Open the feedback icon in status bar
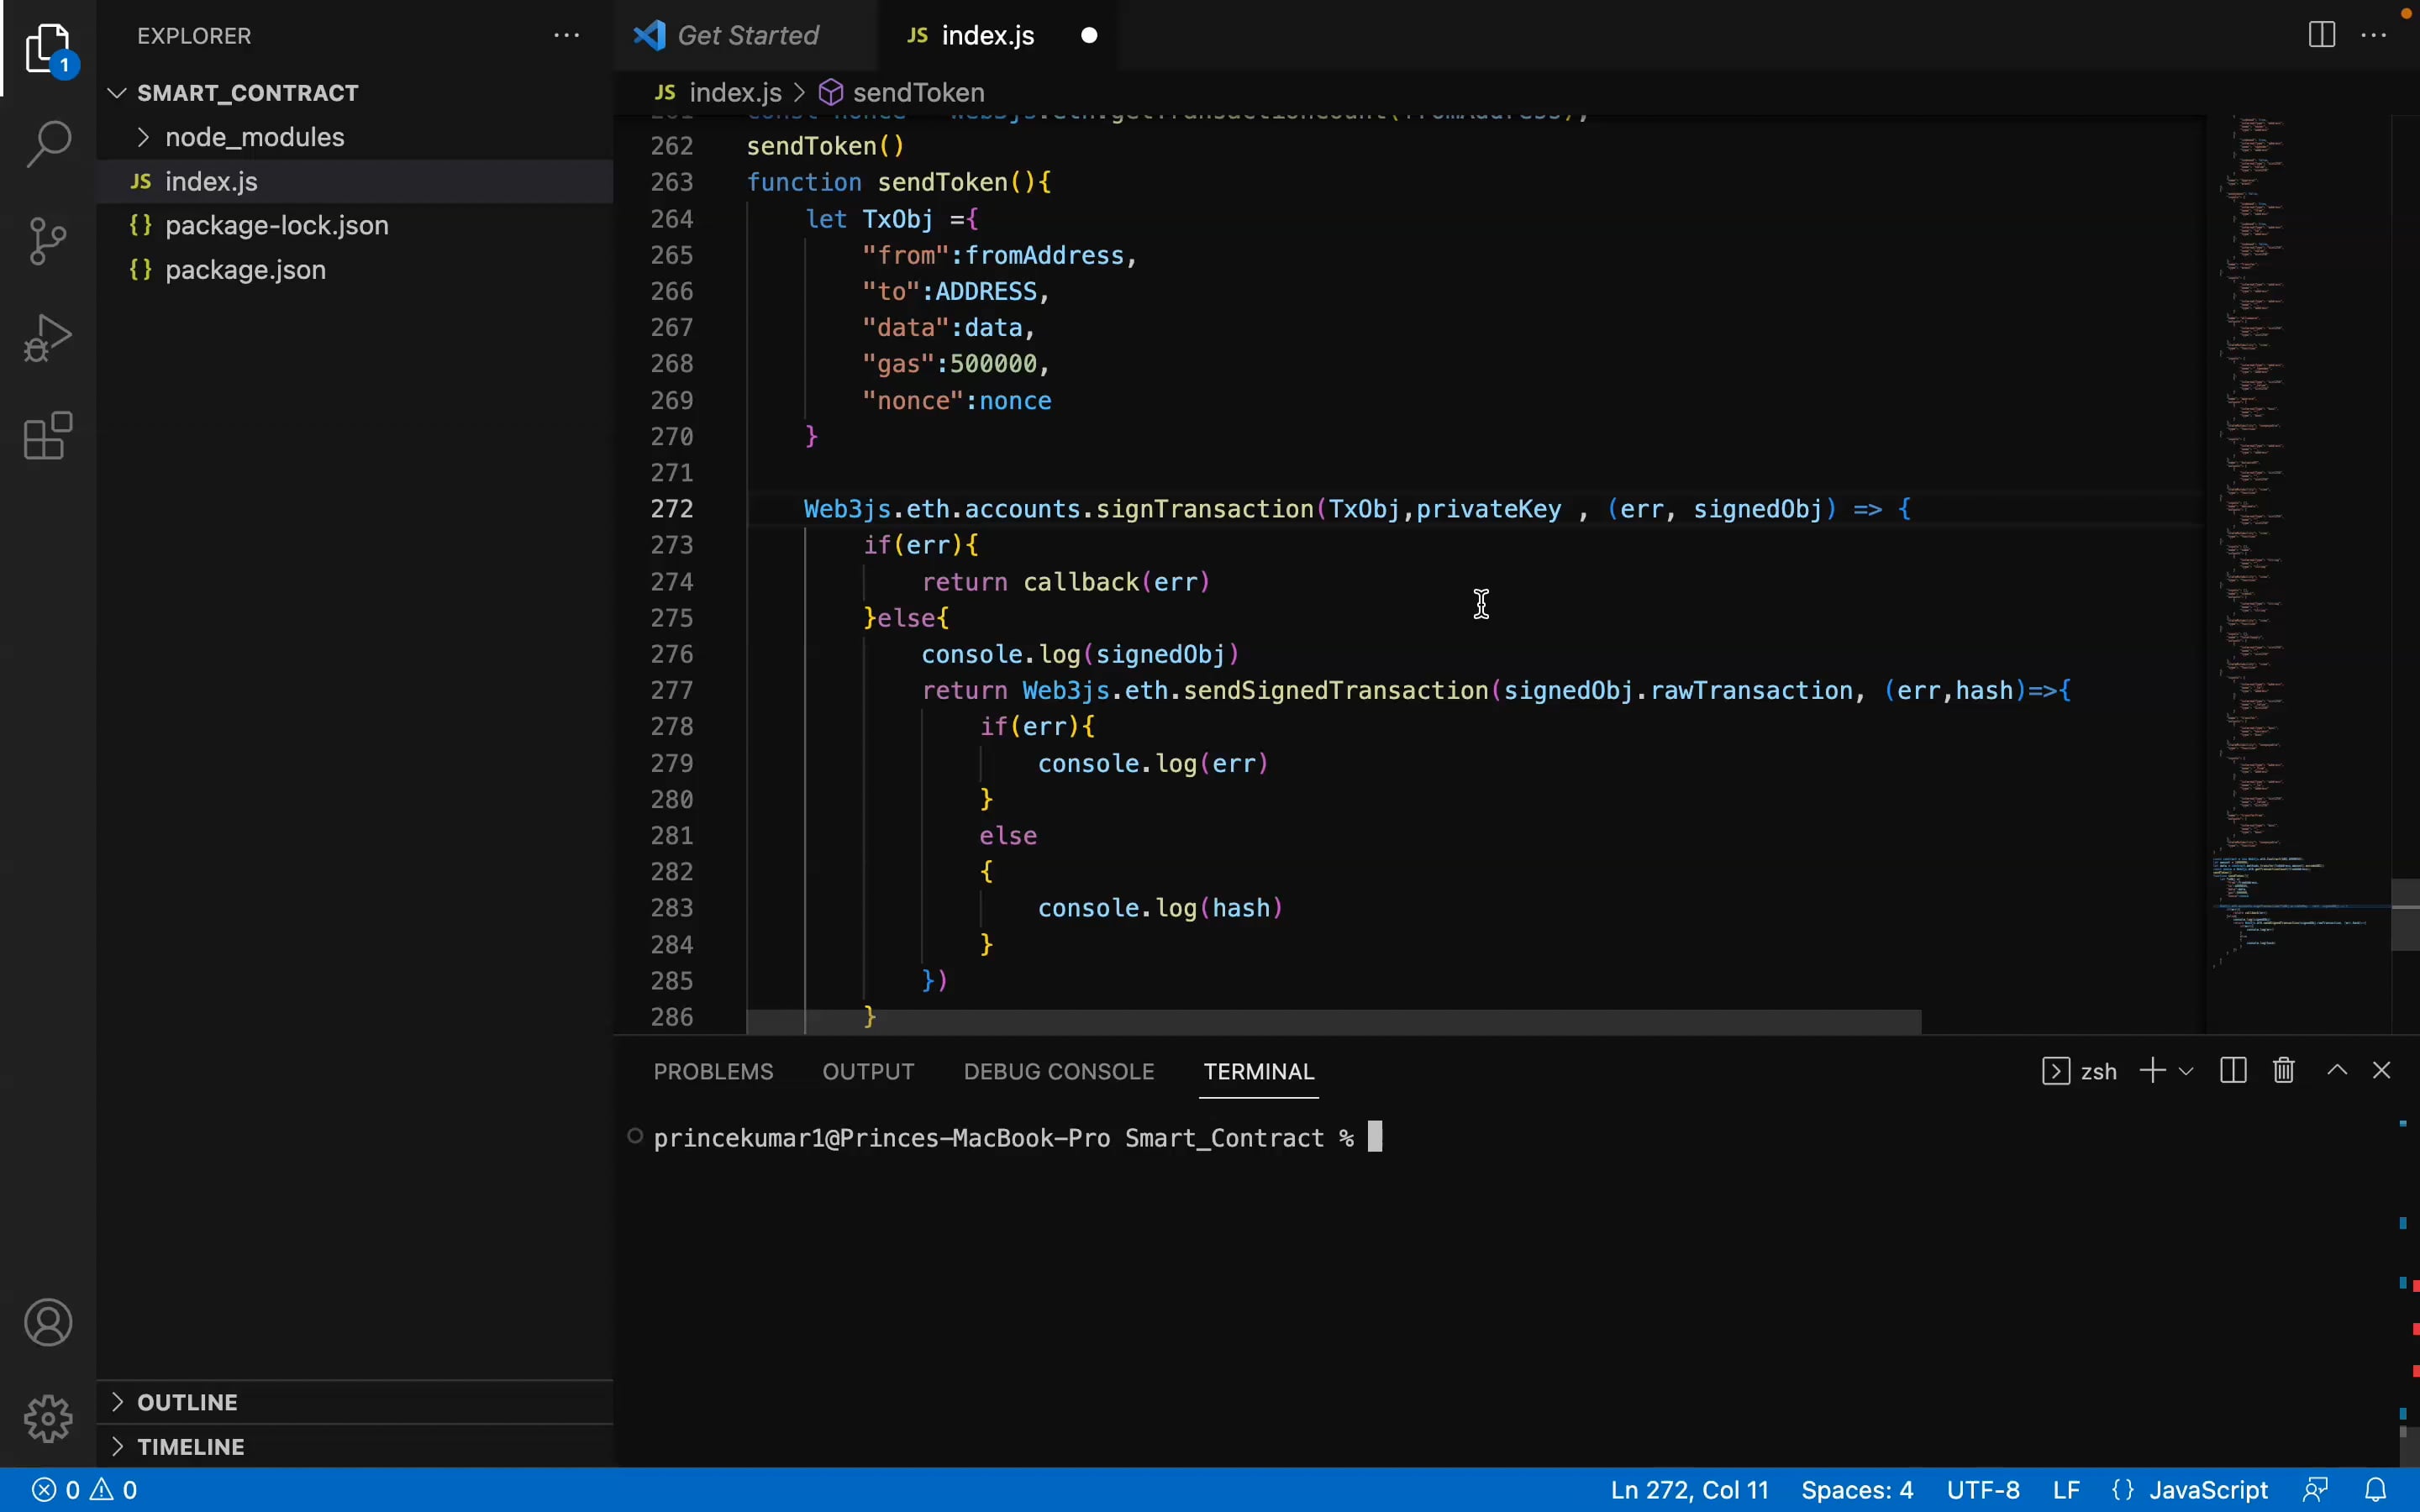 click(2316, 1490)
